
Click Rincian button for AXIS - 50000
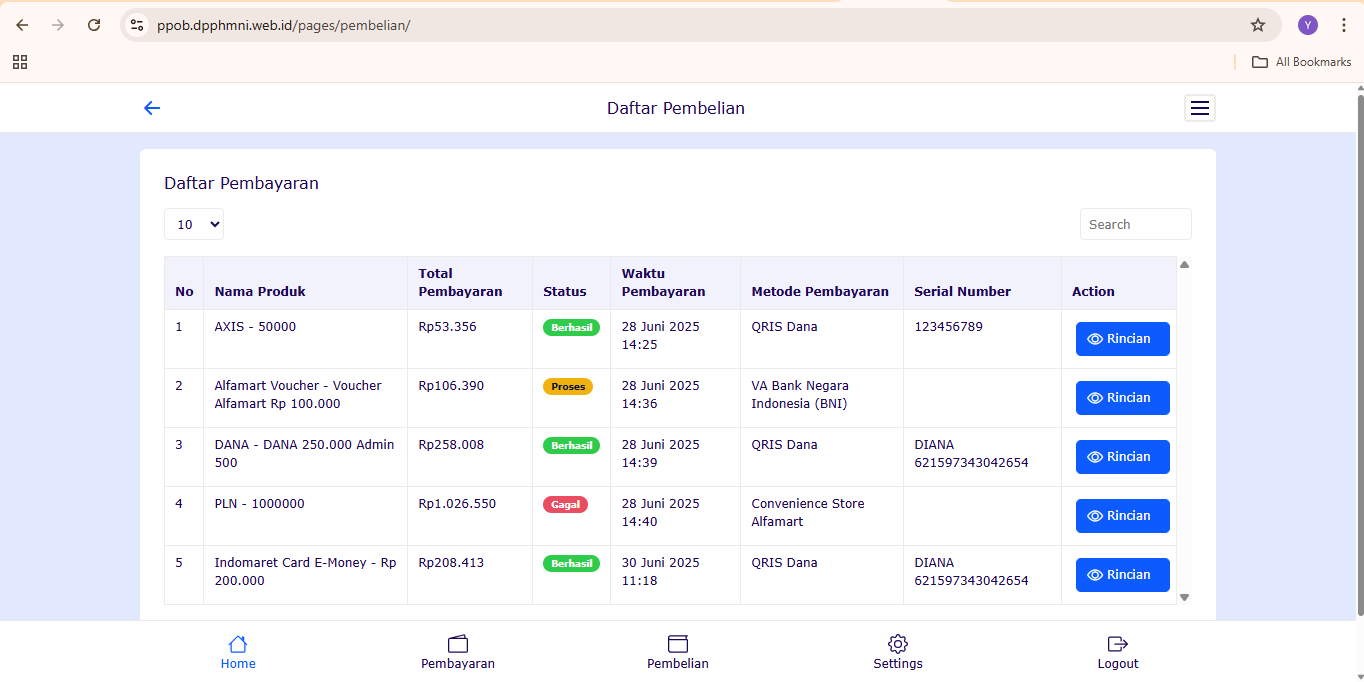point(1122,339)
